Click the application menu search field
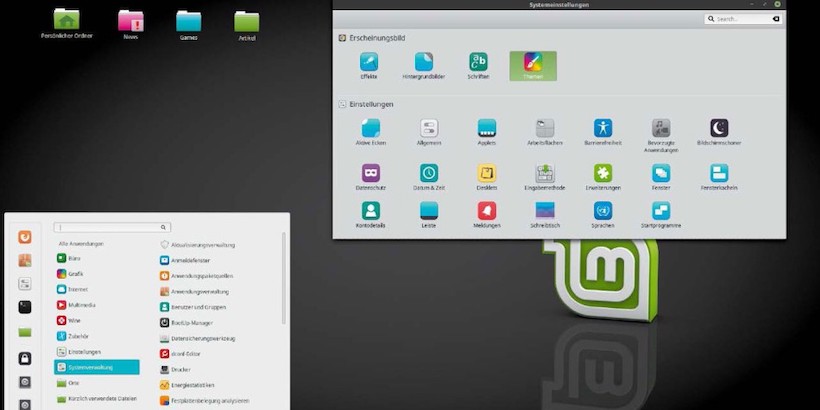This screenshot has width=820, height=410. point(112,227)
